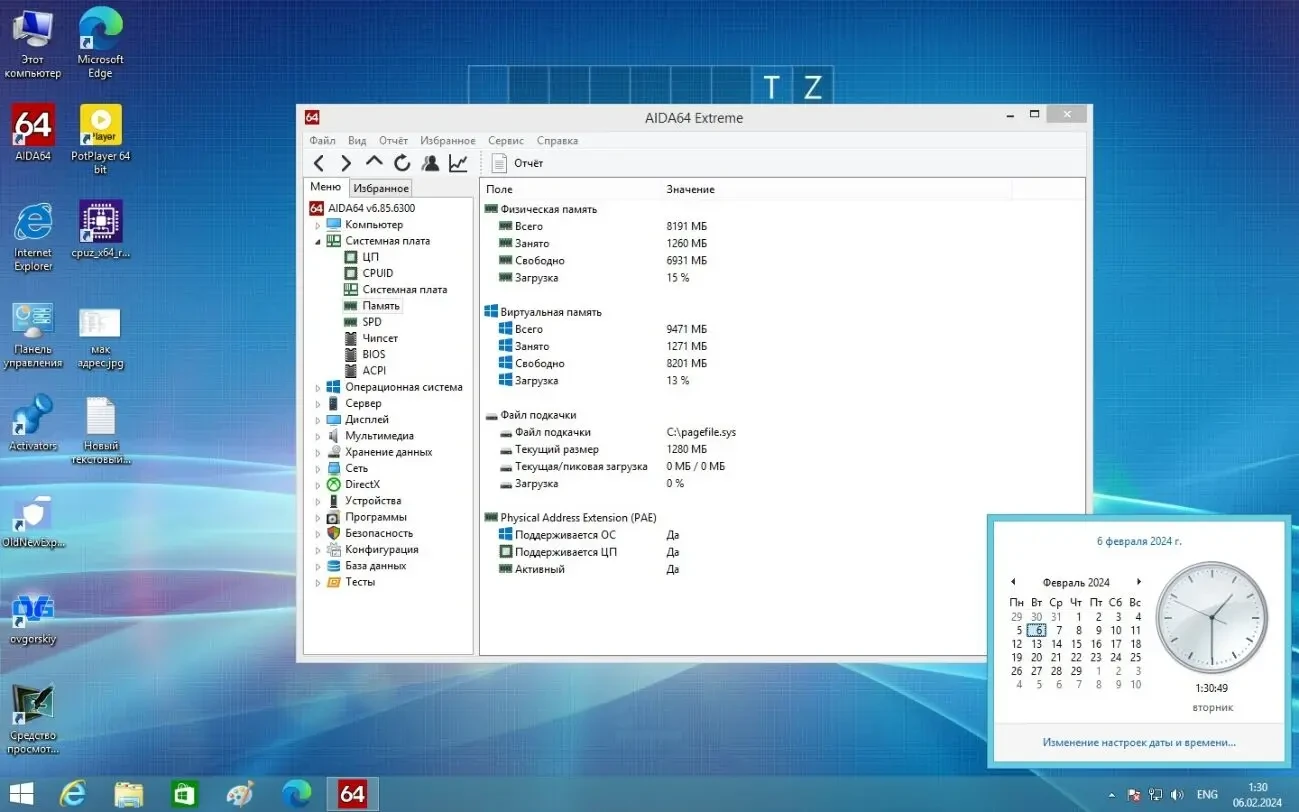Click the Windows Store taskbar icon
Image resolution: width=1299 pixels, height=812 pixels.
(184, 794)
